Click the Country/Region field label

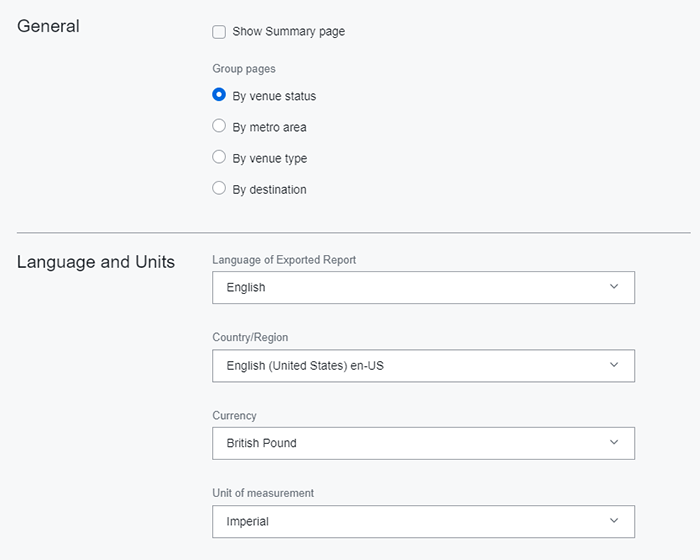[250, 337]
